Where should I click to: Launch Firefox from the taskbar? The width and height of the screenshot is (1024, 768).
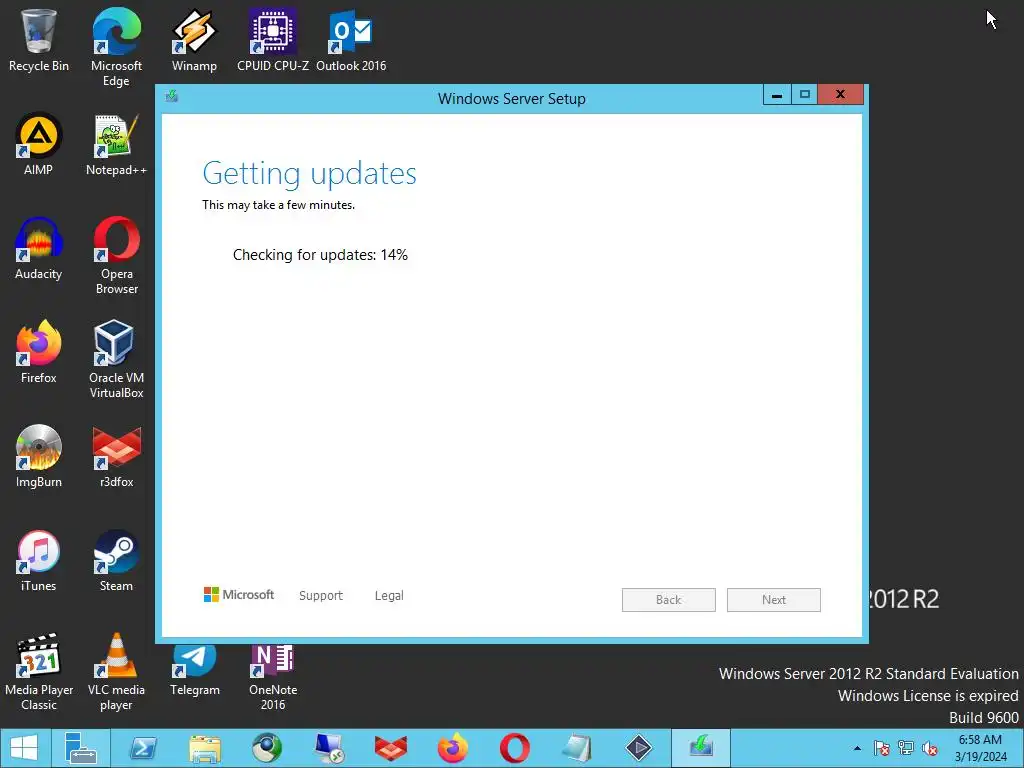pos(453,748)
